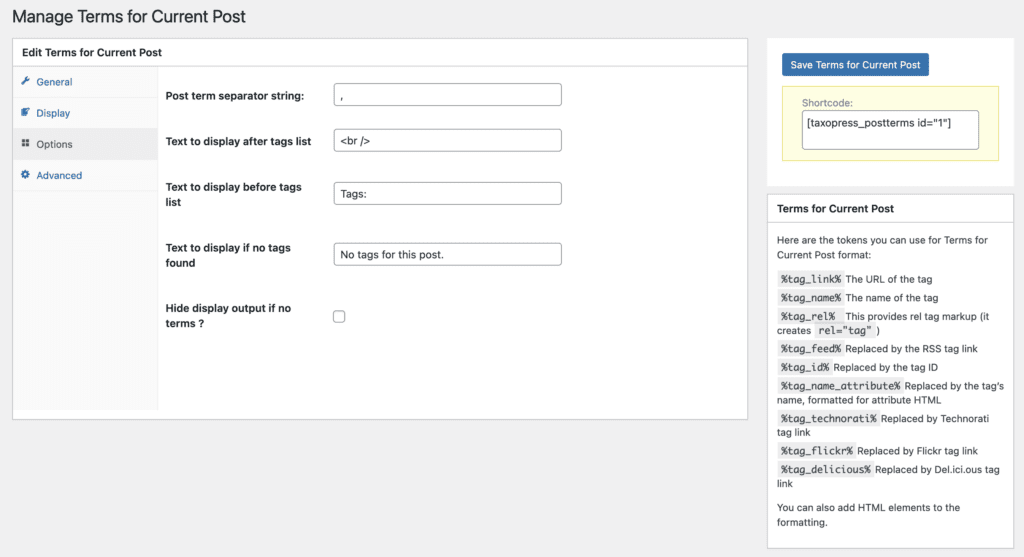
Task: Click the Text to display if no tags found label
Action: [x=228, y=255]
